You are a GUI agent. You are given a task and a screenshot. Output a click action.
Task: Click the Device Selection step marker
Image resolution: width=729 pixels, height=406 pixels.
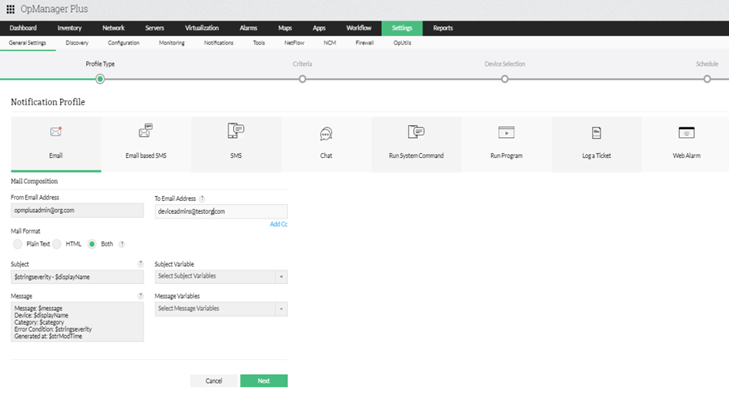(504, 79)
